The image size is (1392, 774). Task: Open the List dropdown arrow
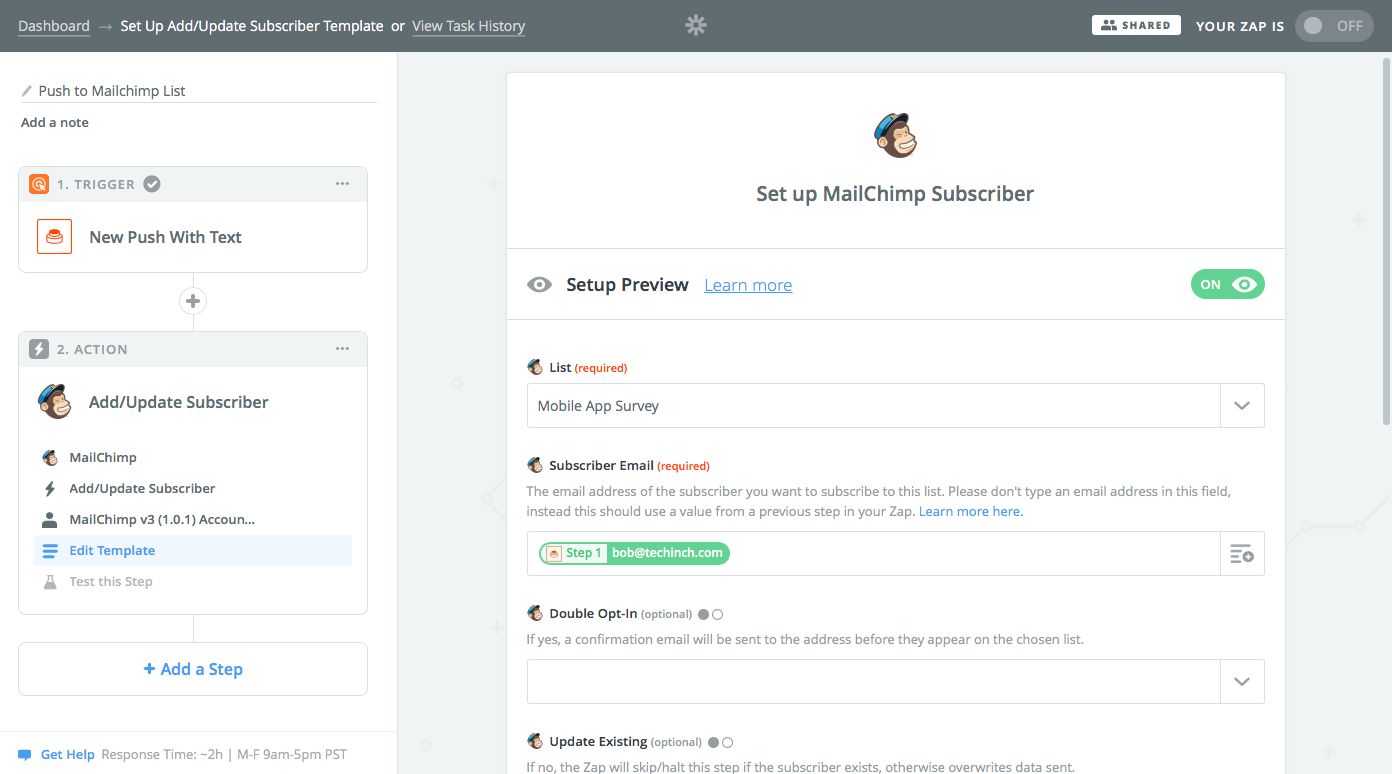coord(1242,406)
